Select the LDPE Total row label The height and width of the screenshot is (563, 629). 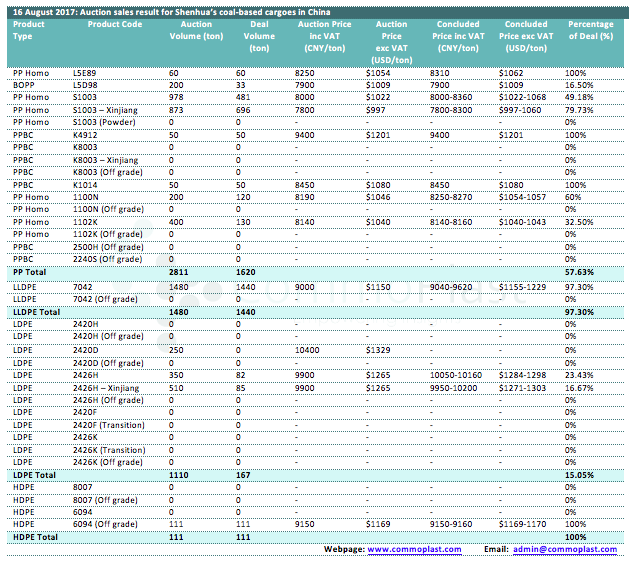coord(33,472)
